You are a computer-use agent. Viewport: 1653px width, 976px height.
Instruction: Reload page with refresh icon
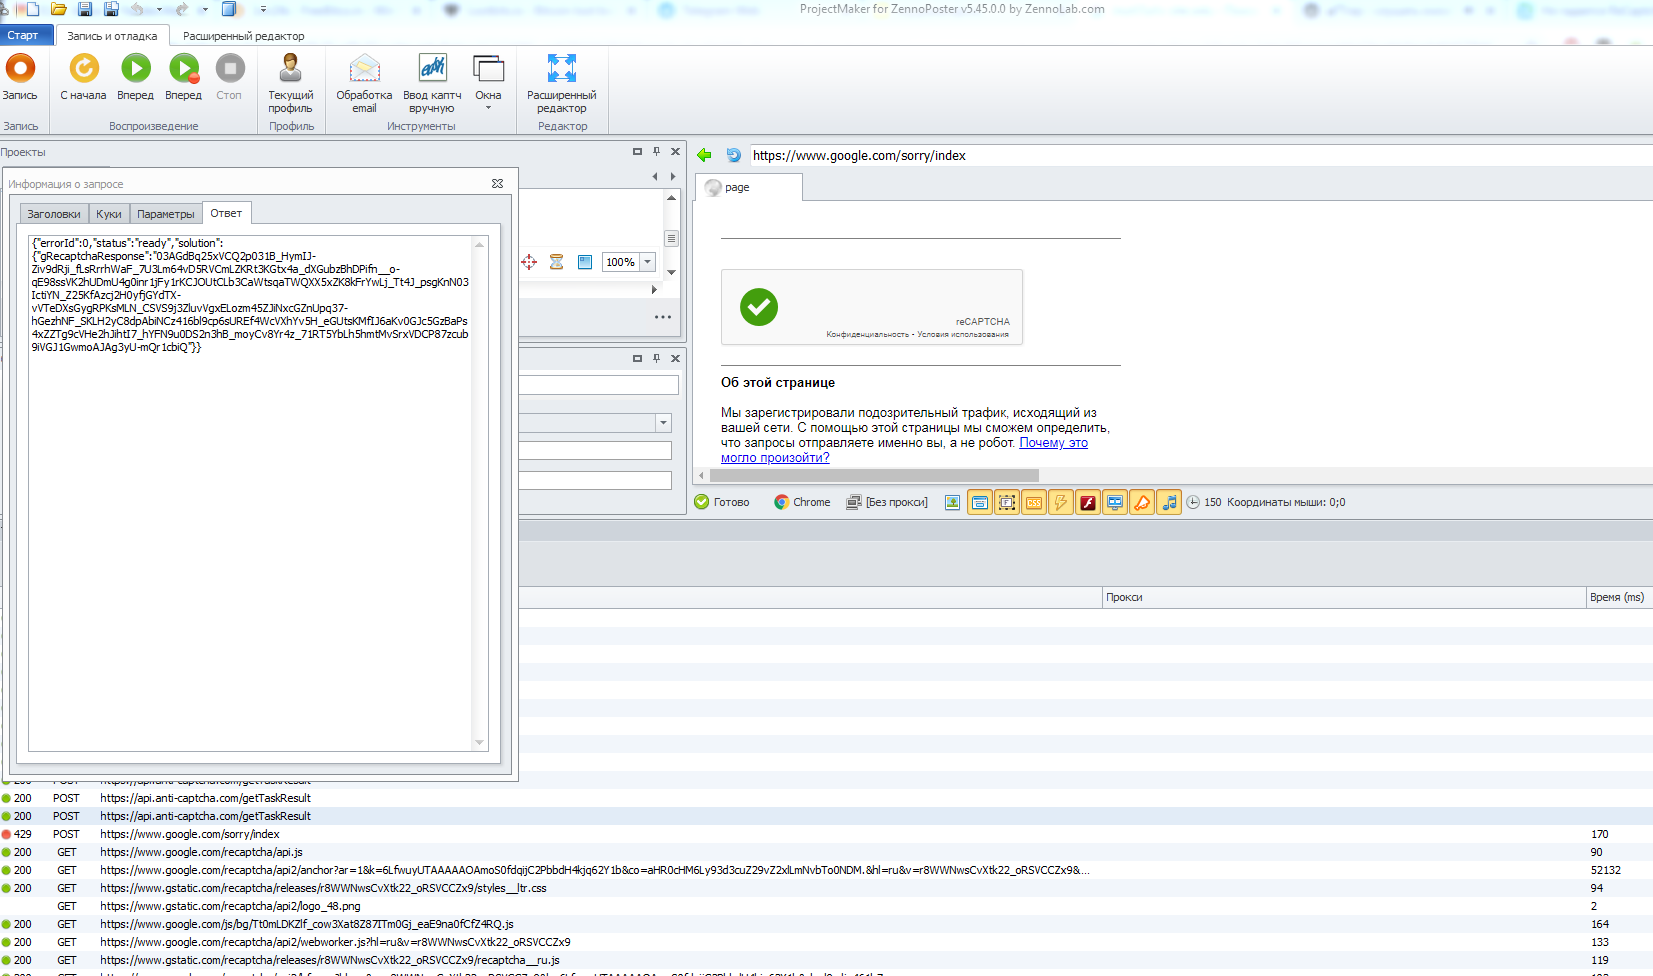[734, 155]
